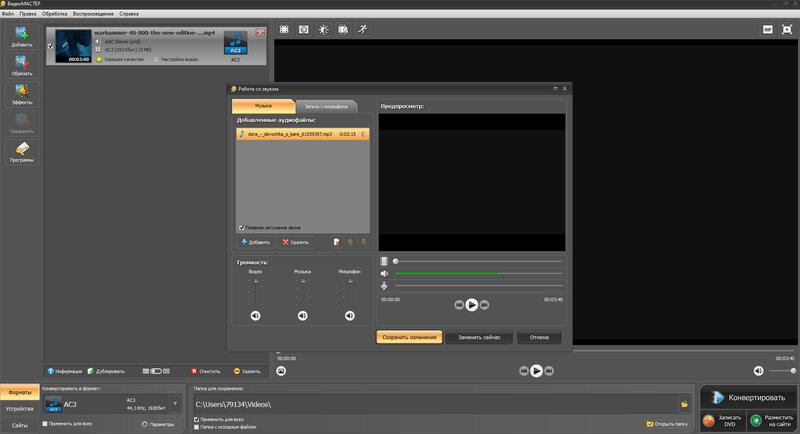800x434 pixels.
Task: Open the folder browse icon for the save path
Action: [684, 404]
